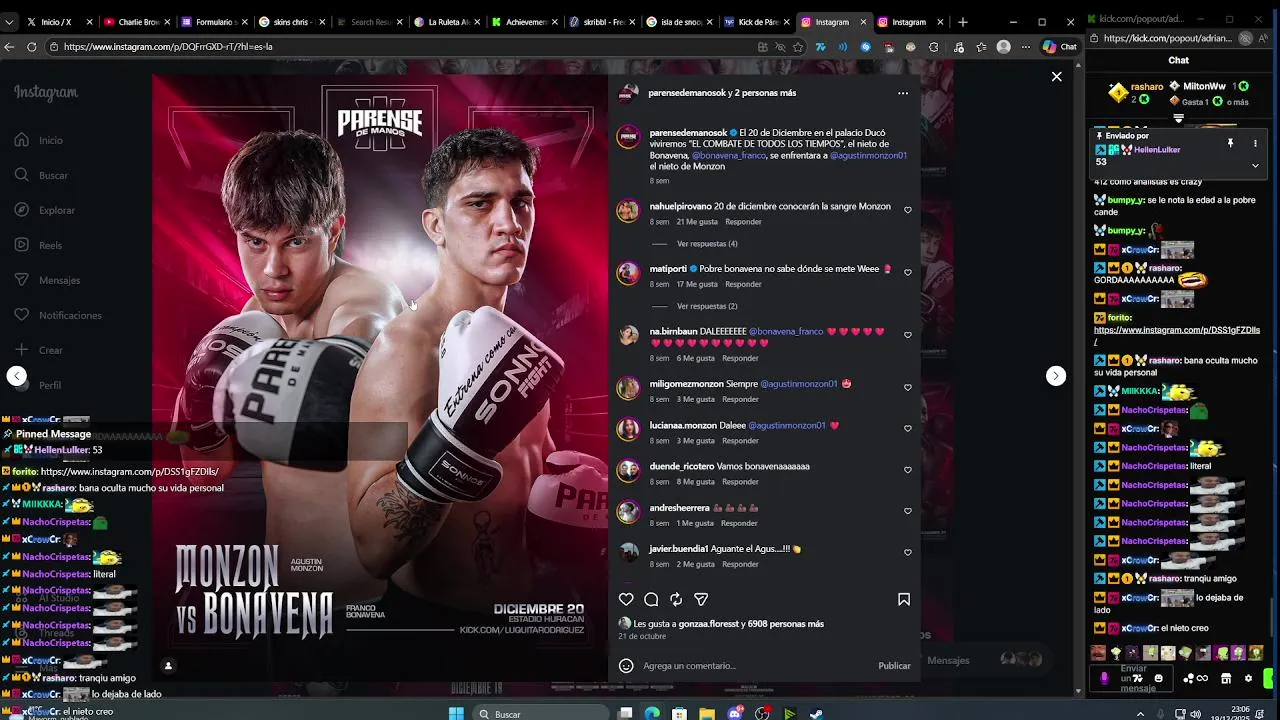1280x720 pixels.
Task: Expand browser tab search dropdown arrow
Action: (9, 22)
